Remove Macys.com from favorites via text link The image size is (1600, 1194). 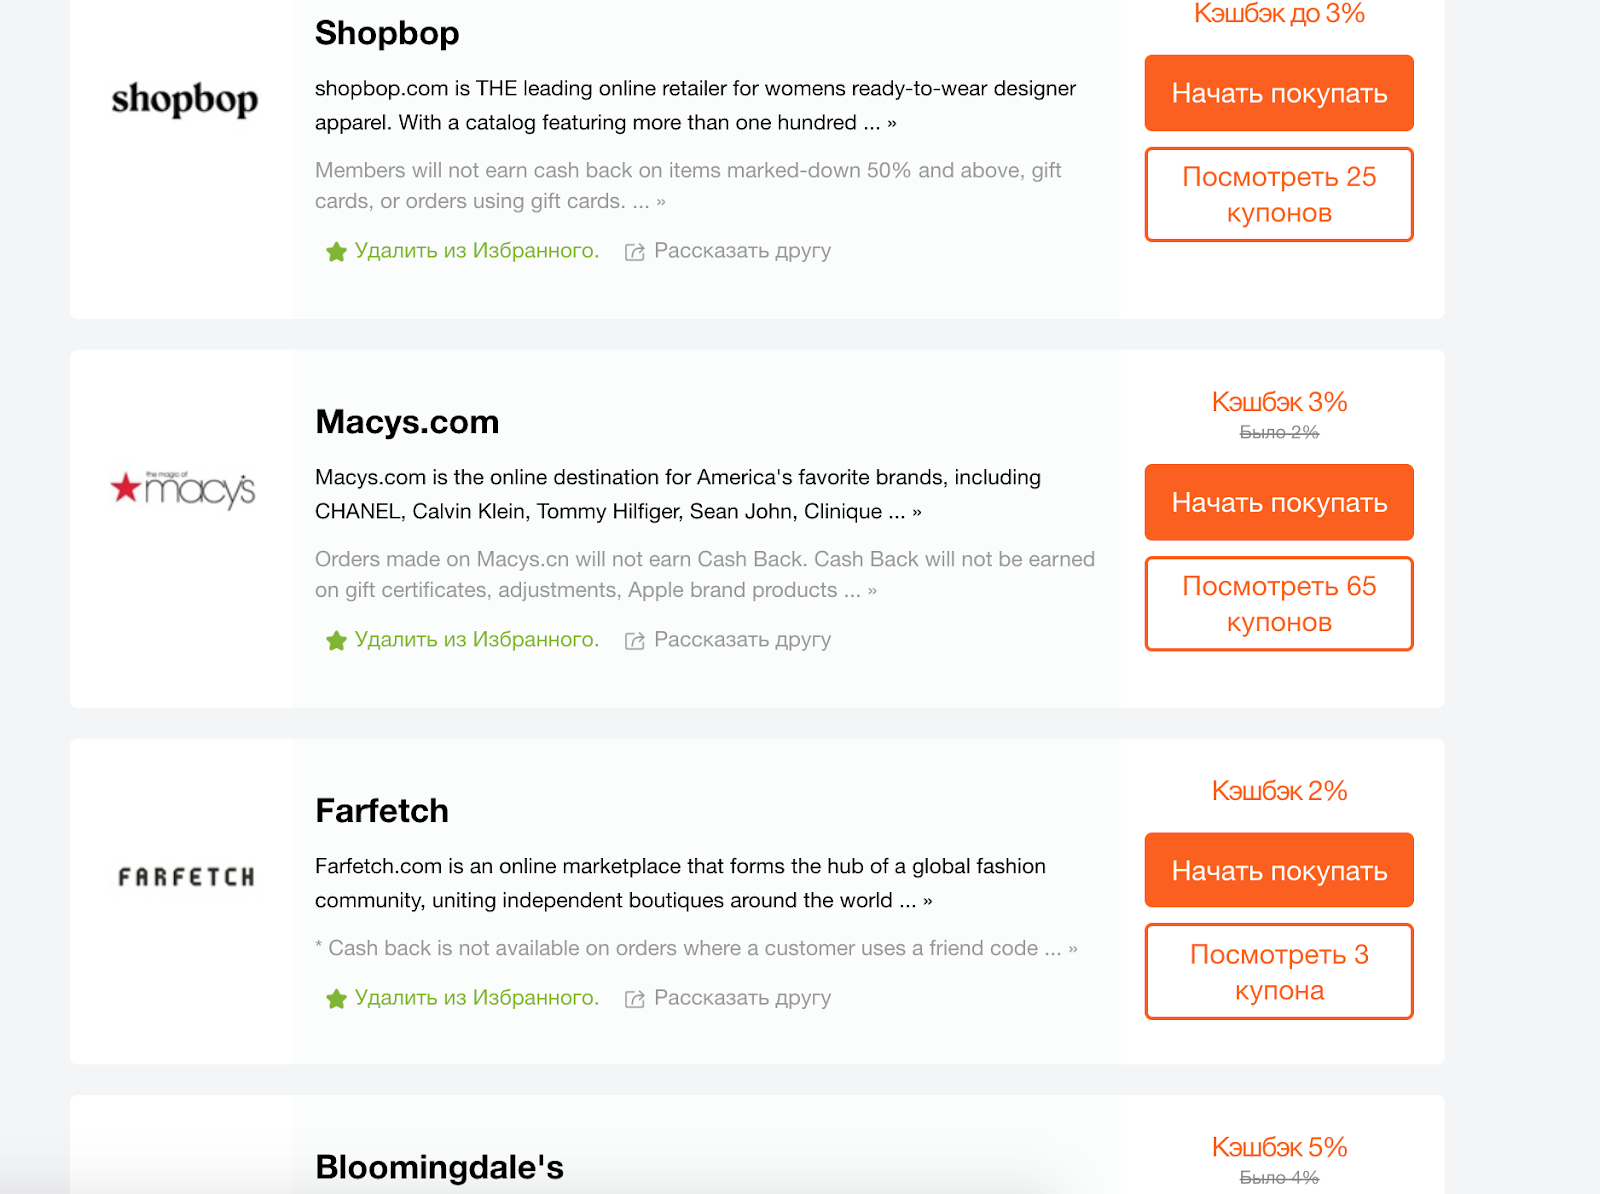coord(477,639)
